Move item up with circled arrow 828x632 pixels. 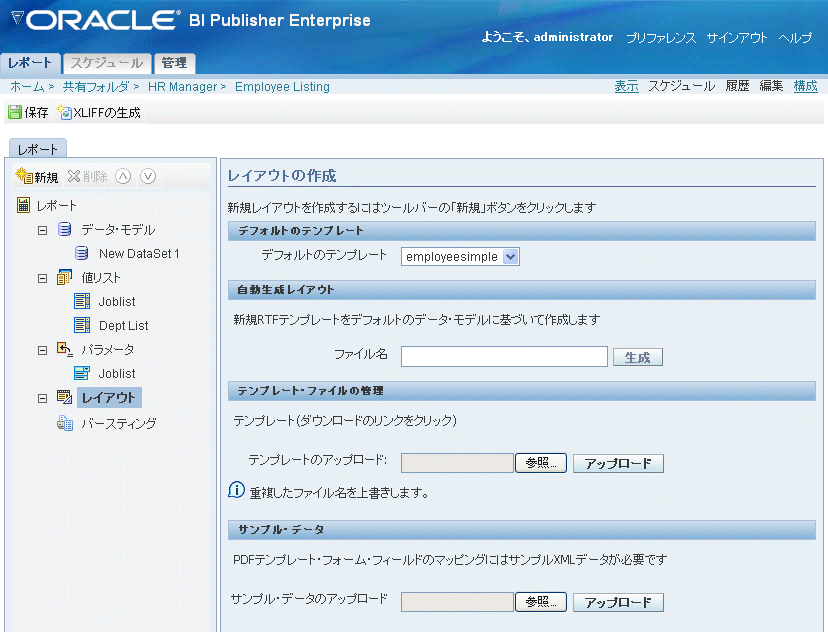(123, 176)
